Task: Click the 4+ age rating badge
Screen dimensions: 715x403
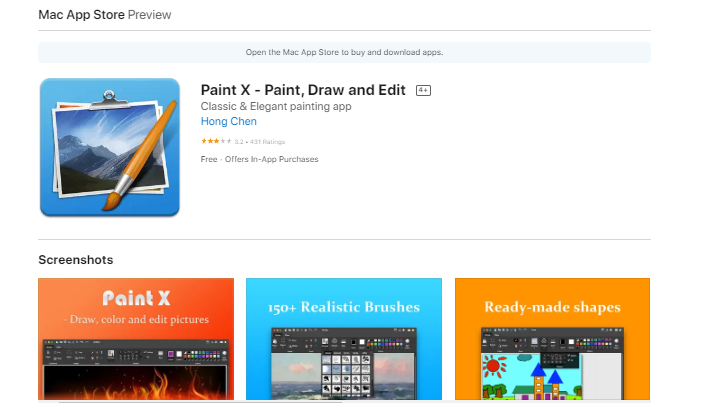Action: click(423, 90)
